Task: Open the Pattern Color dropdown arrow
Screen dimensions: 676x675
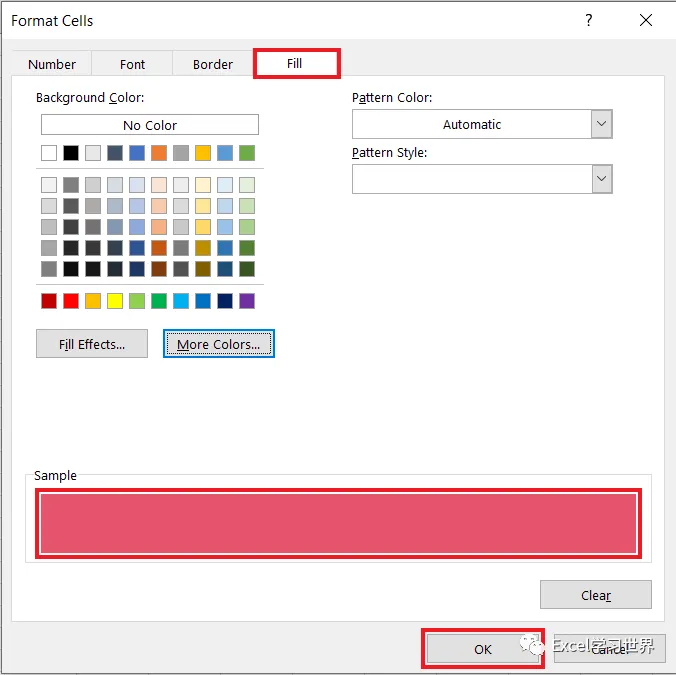Action: coord(601,124)
